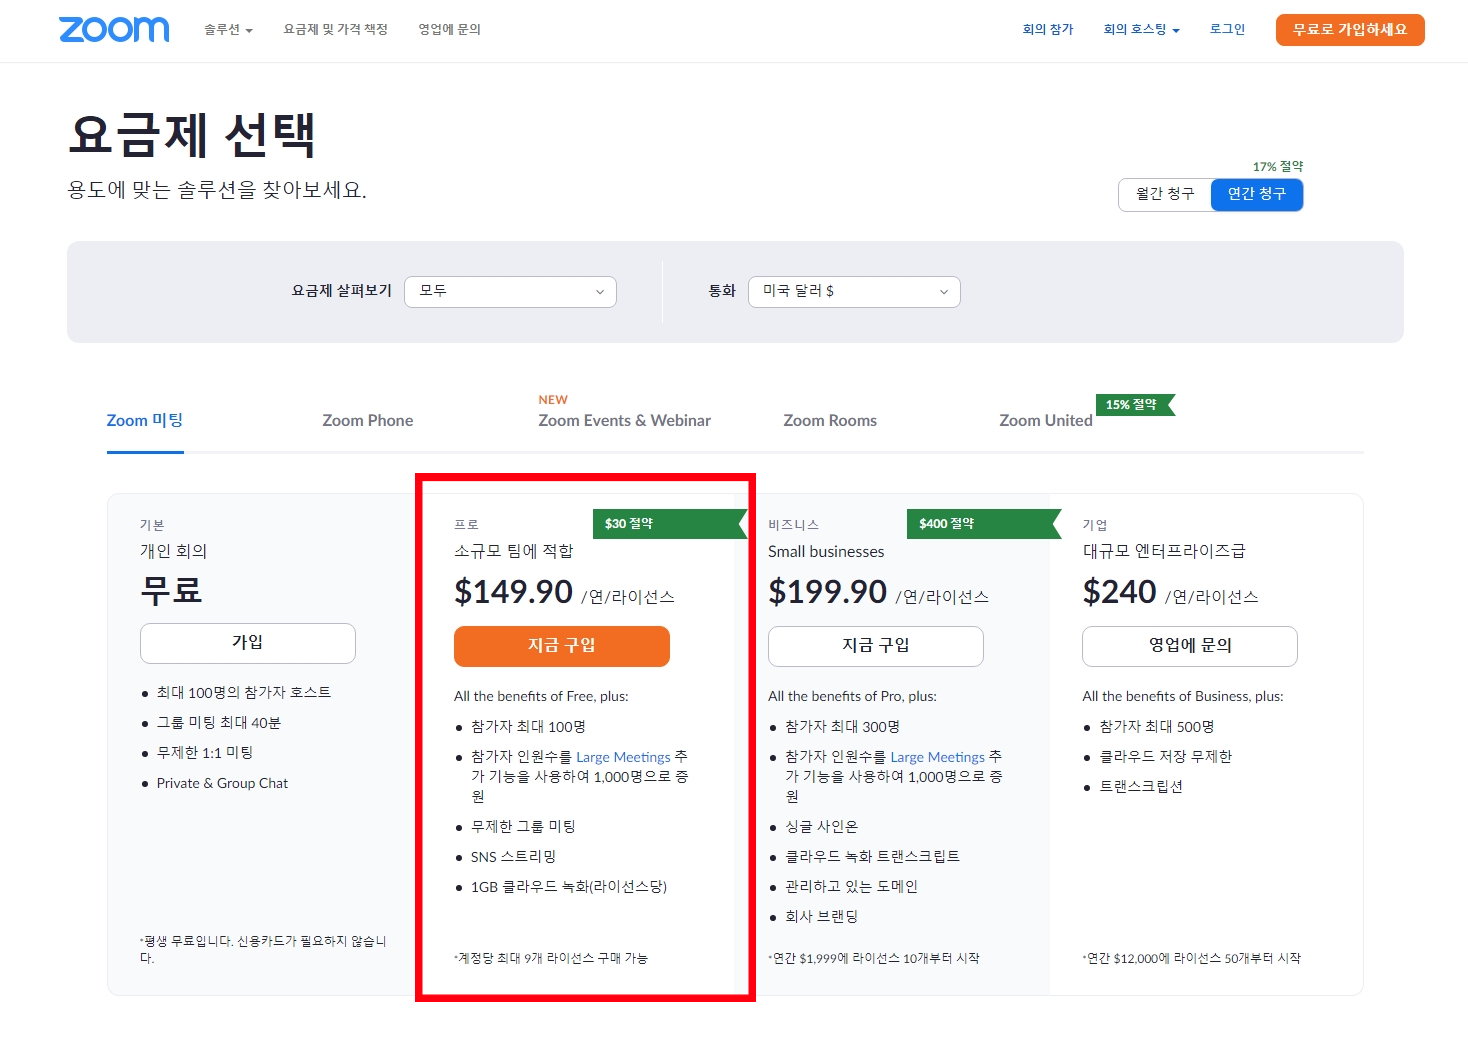Click 지금 구입 on Business plan
Viewport: 1468px width, 1040px height.
coord(876,646)
